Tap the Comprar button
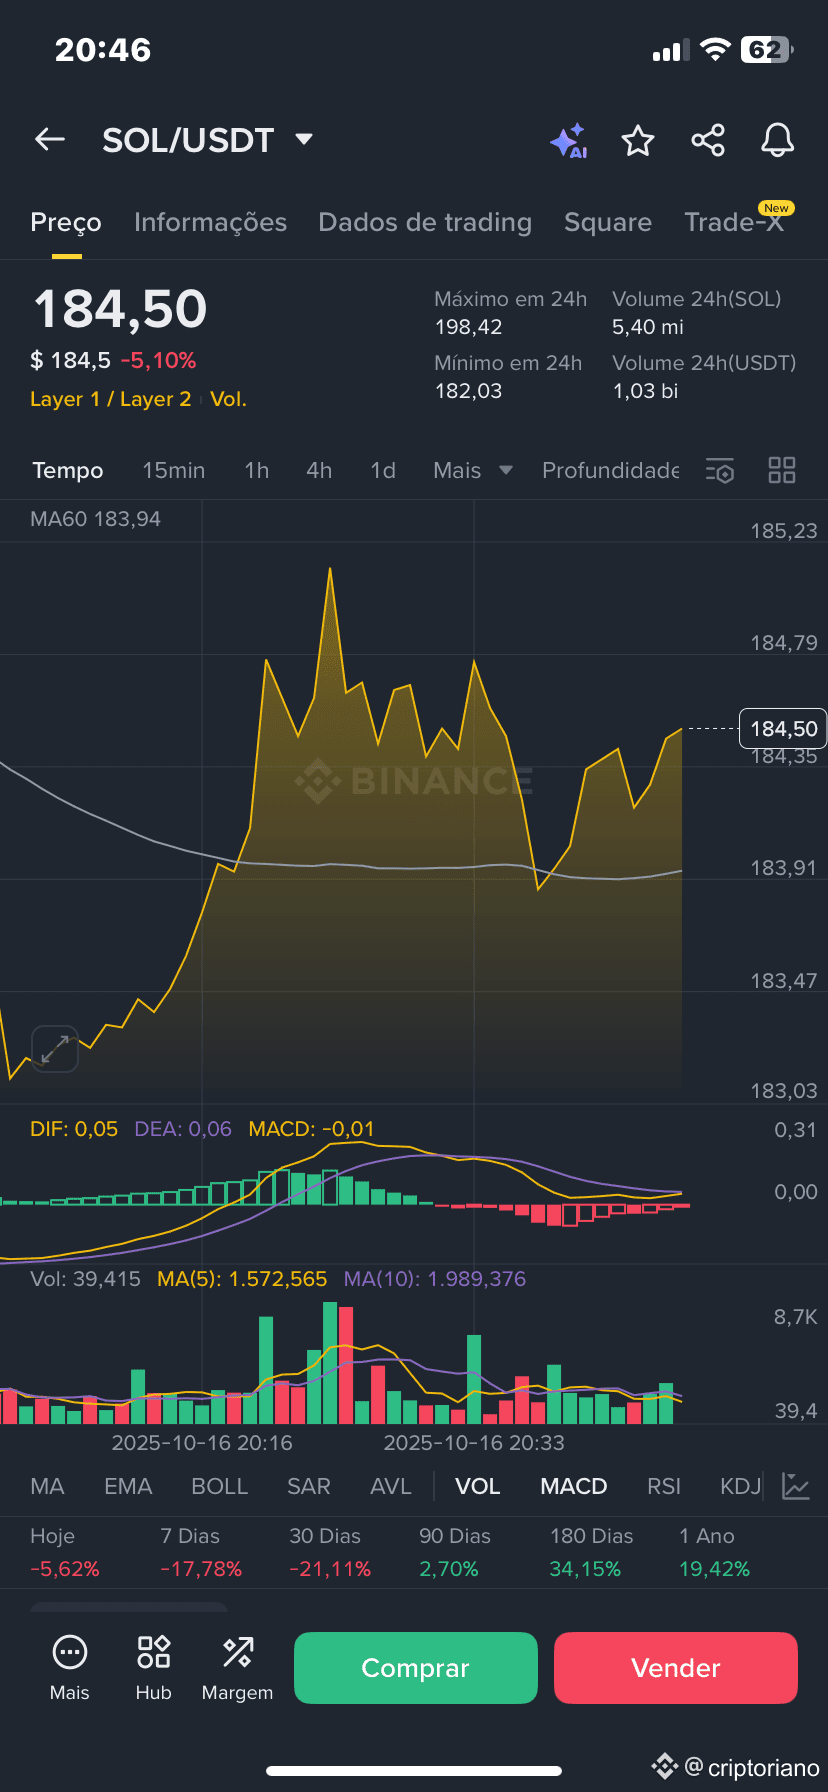The height and width of the screenshot is (1792, 828). (x=416, y=1668)
